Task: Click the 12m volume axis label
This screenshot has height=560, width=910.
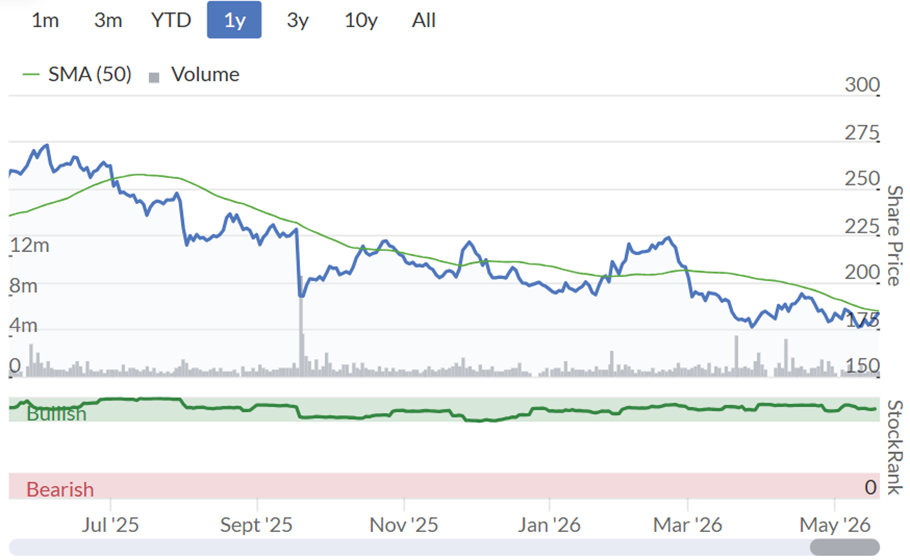Action: [30, 245]
